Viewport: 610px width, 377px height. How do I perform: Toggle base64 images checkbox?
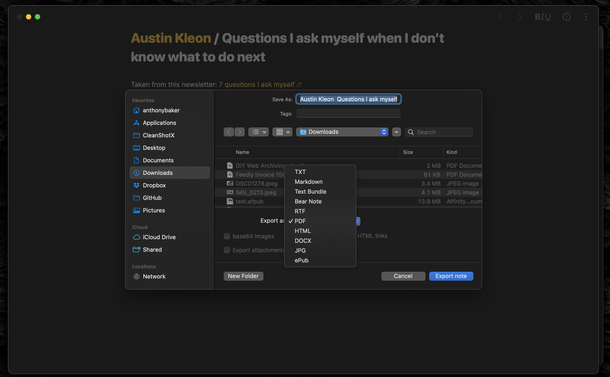227,236
